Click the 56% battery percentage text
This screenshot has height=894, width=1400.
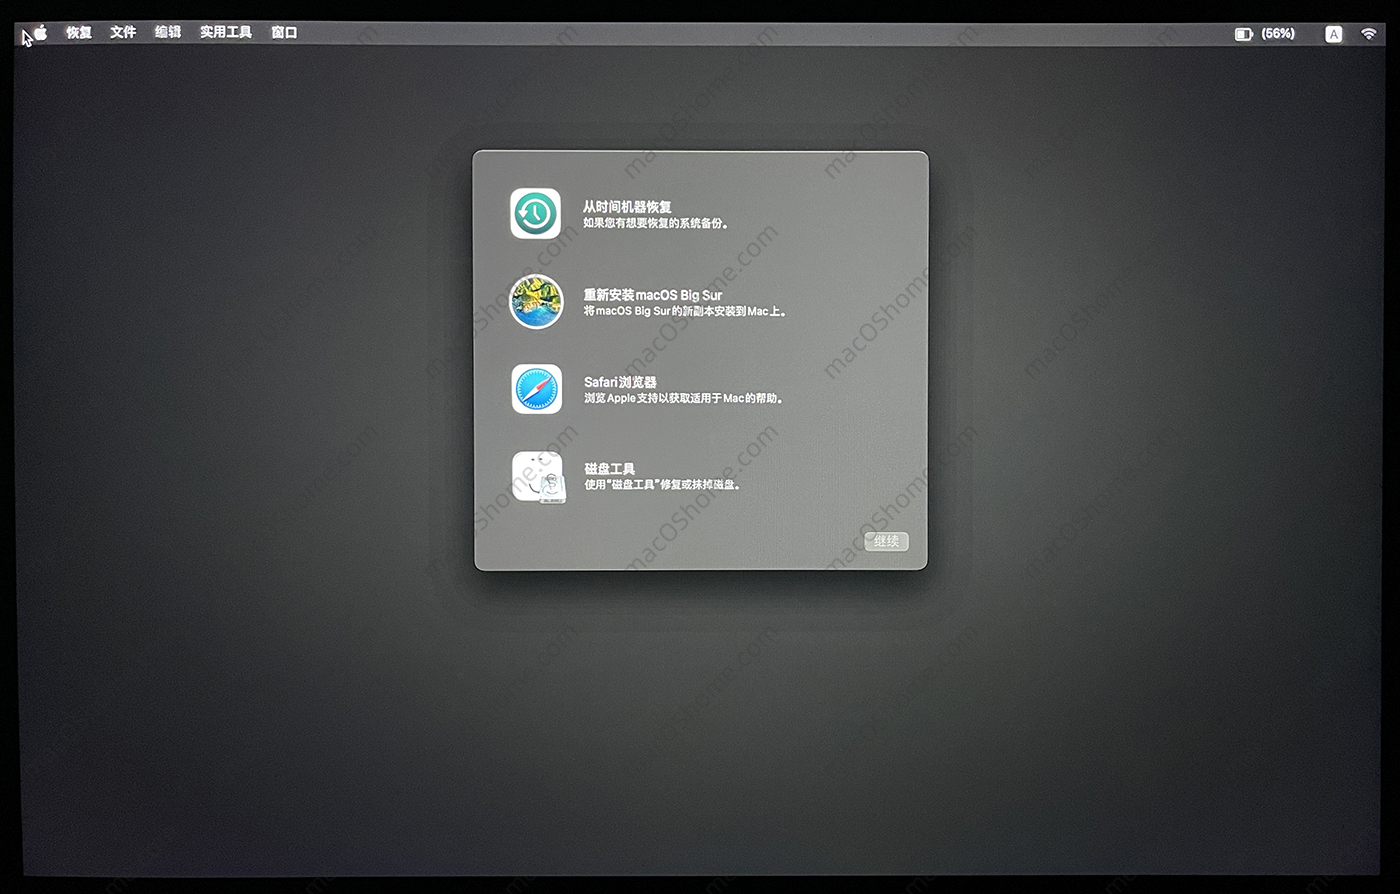pyautogui.click(x=1278, y=34)
